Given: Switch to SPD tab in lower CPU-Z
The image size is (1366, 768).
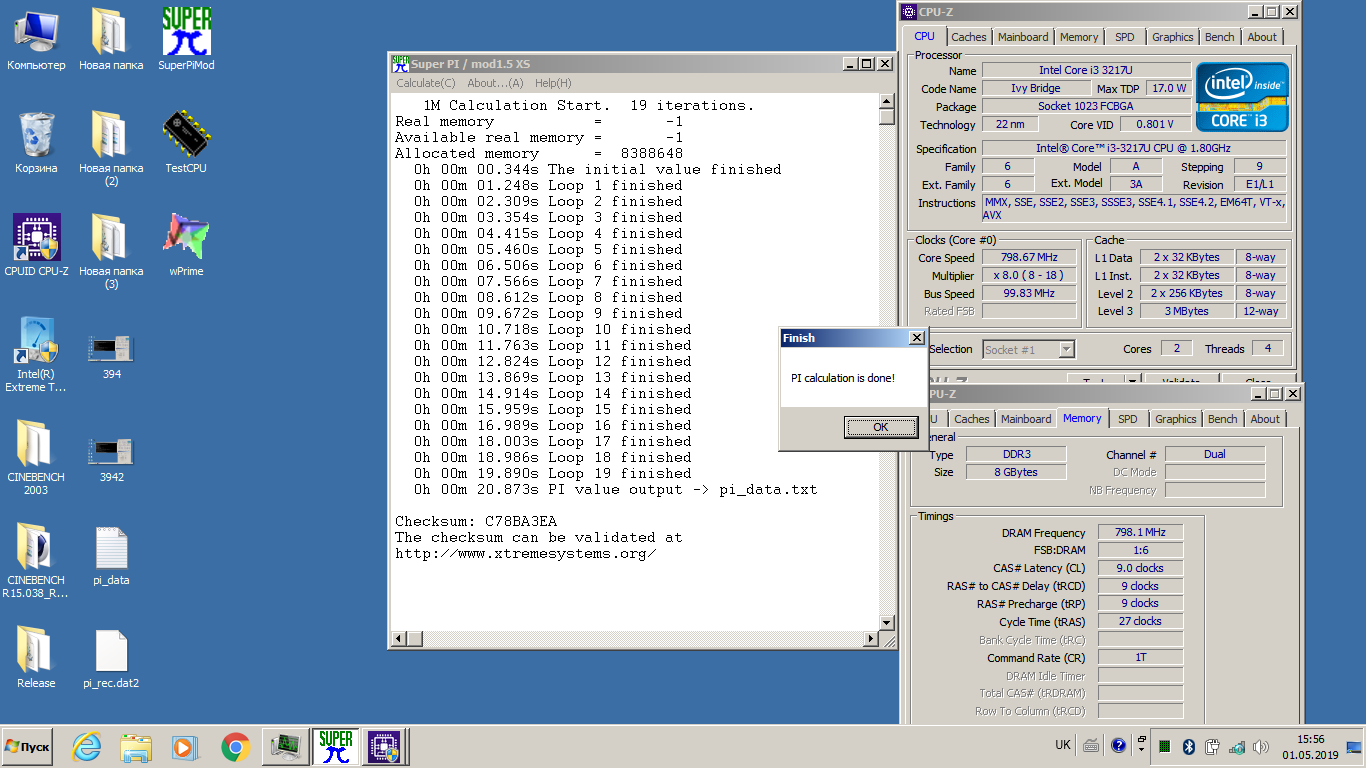Looking at the screenshot, I should click(x=1128, y=419).
